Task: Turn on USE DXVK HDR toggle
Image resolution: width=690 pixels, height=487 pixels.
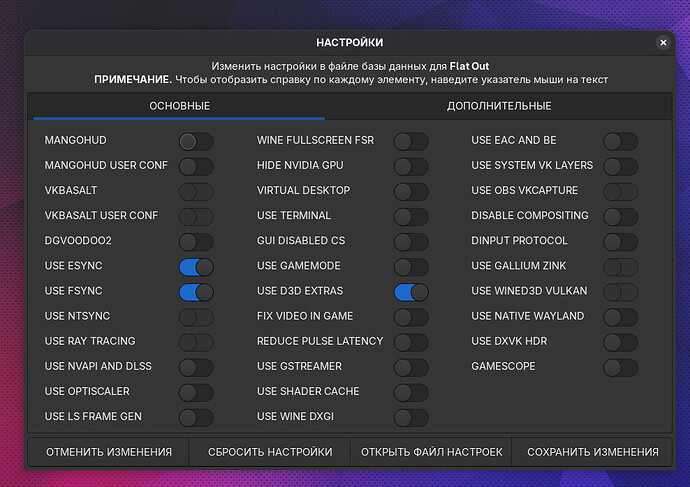Action: point(620,342)
